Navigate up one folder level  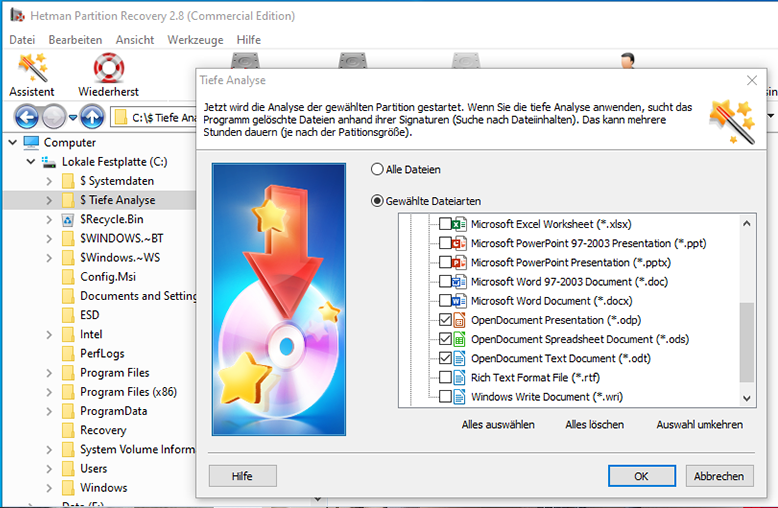(92, 118)
